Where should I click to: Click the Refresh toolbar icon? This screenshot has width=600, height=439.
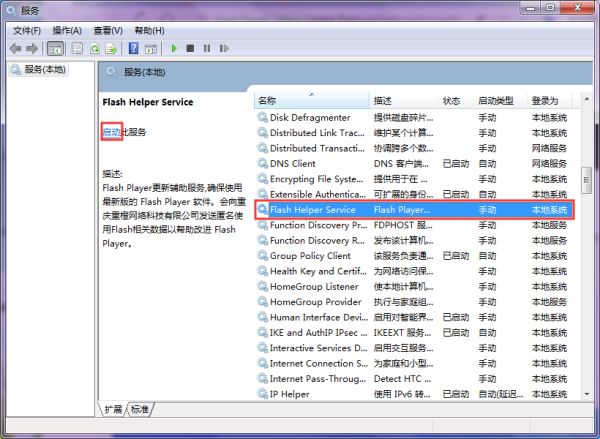pyautogui.click(x=95, y=49)
